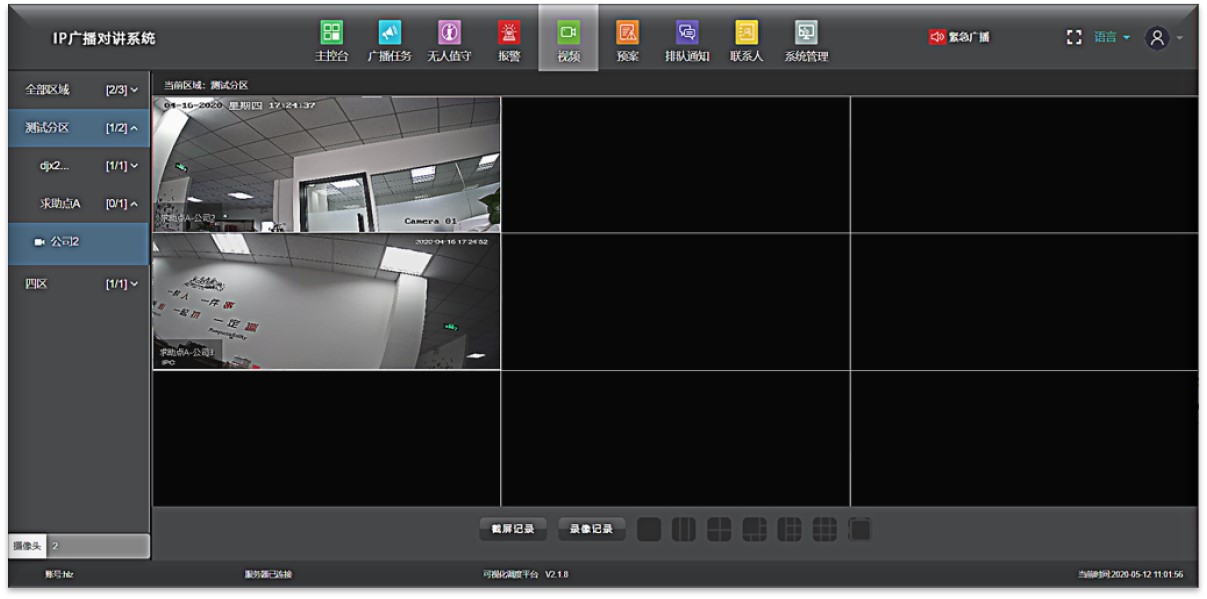The image size is (1207, 599).
Task: Click the 录像记录 recording records button
Action: coord(592,529)
